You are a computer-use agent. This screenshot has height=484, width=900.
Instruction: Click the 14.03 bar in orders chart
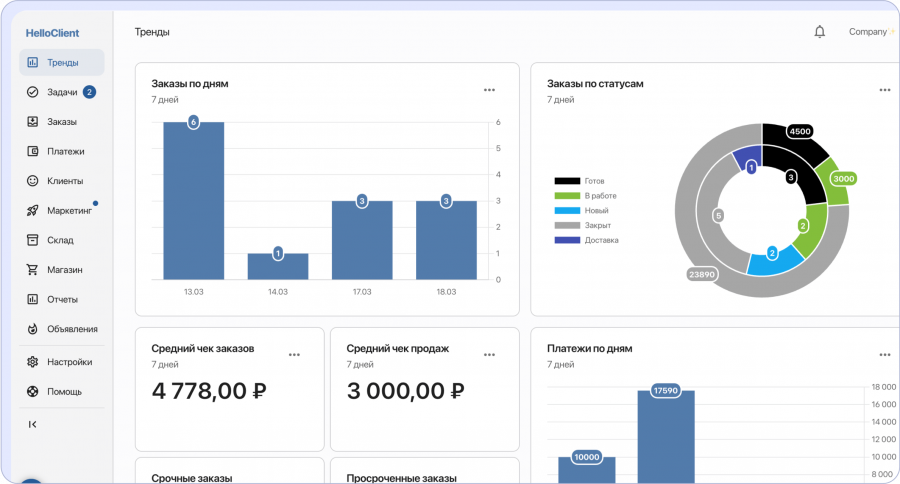tap(278, 266)
